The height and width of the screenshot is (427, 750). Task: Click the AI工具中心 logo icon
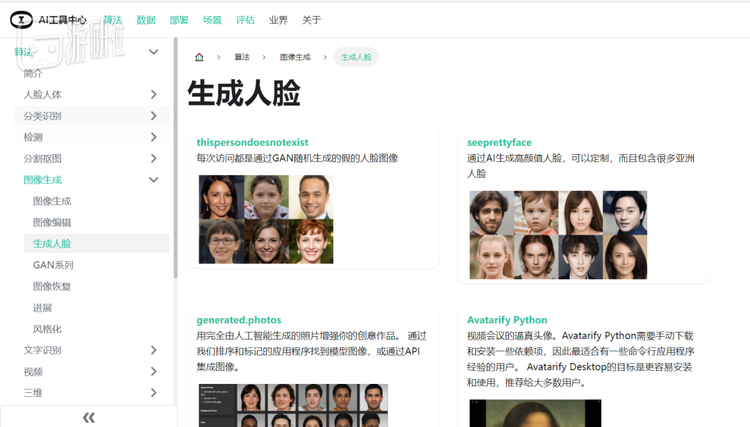21,20
